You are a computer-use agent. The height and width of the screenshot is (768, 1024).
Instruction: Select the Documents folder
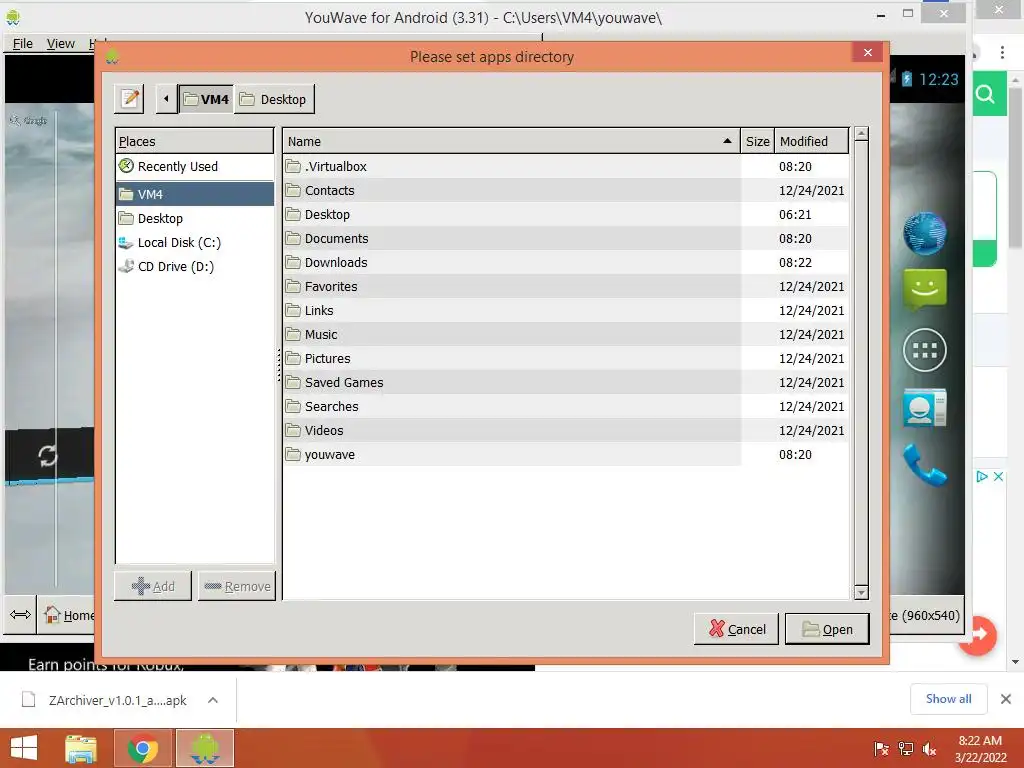click(566, 238)
